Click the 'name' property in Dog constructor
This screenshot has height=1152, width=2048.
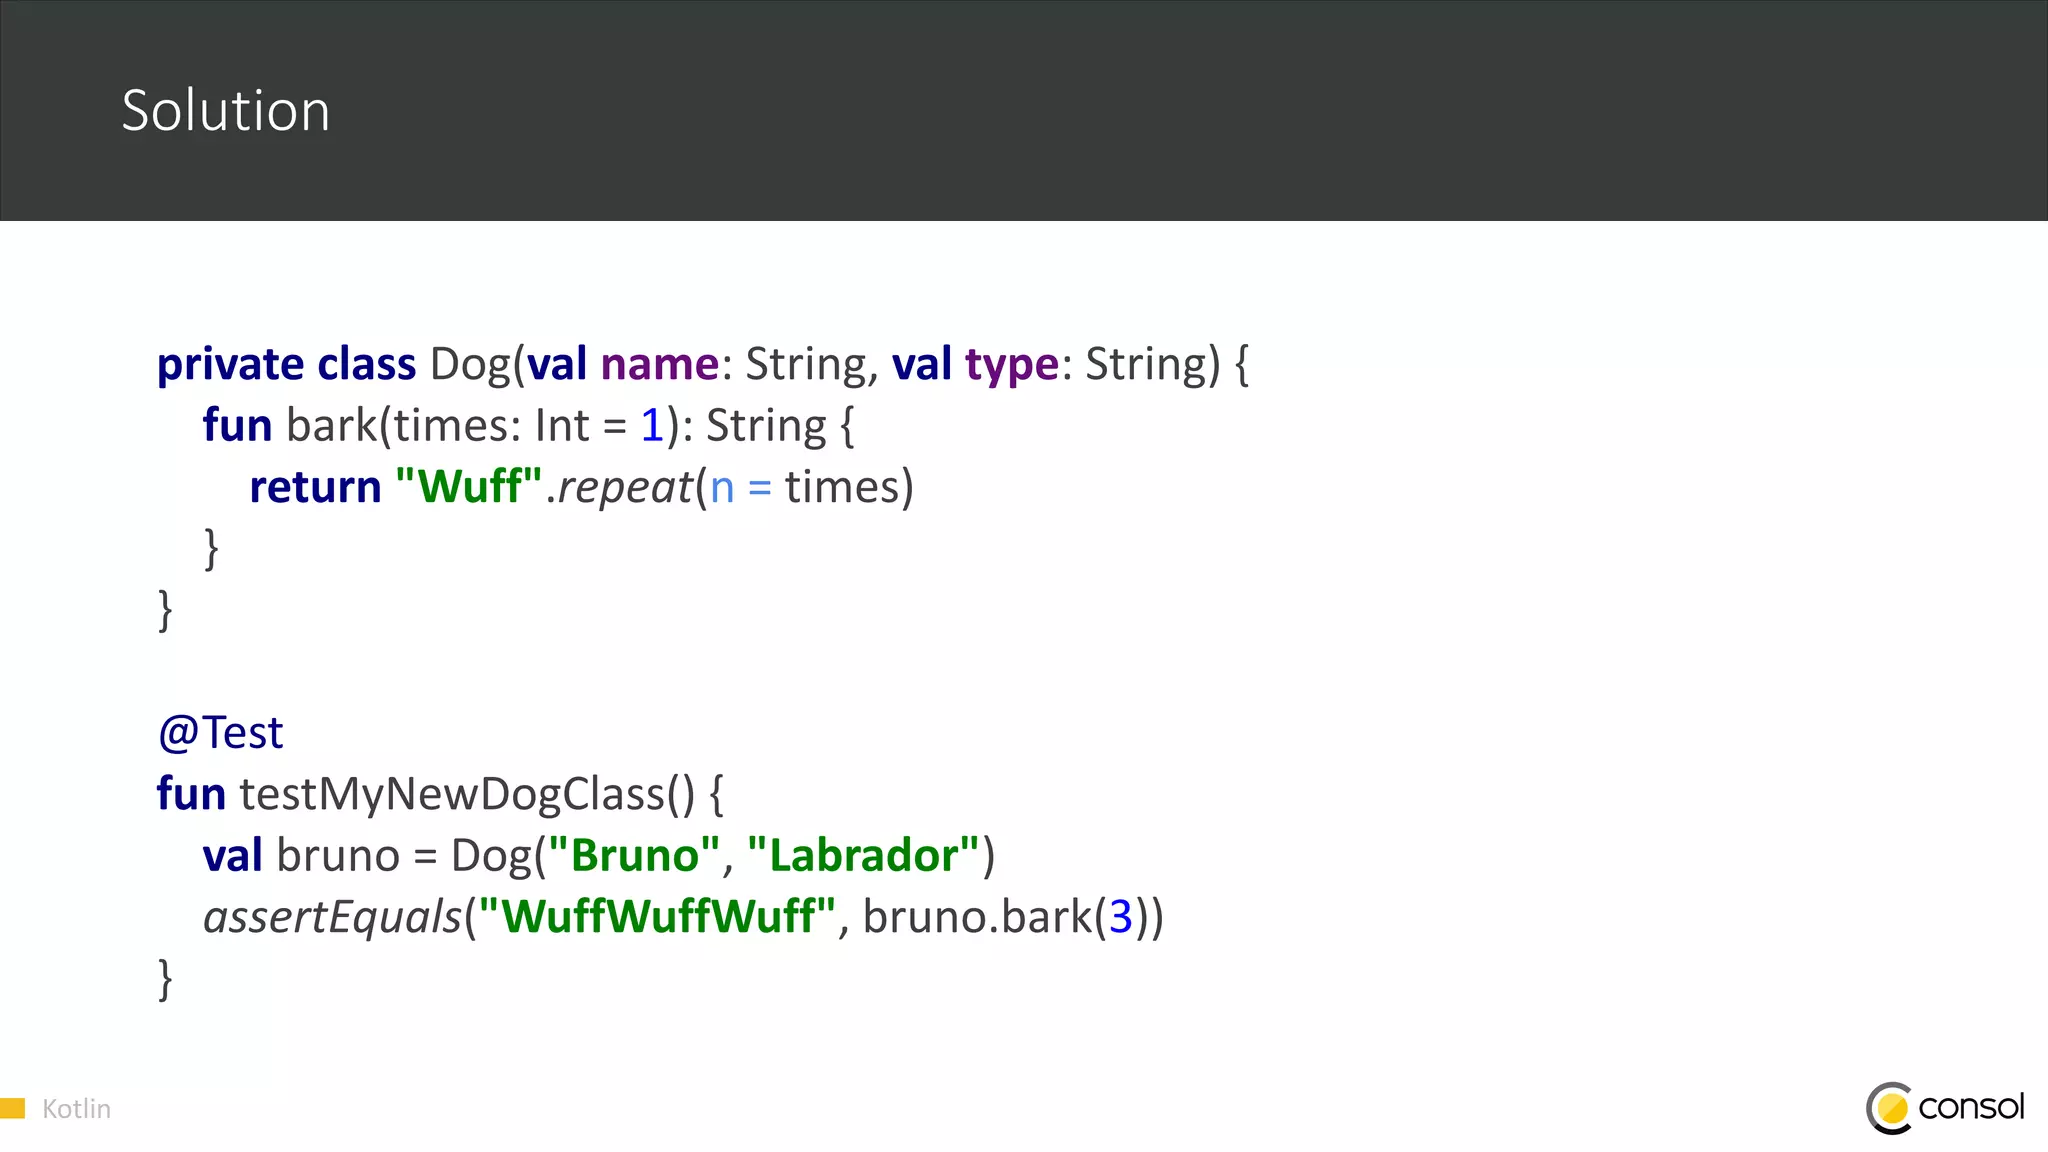point(660,364)
